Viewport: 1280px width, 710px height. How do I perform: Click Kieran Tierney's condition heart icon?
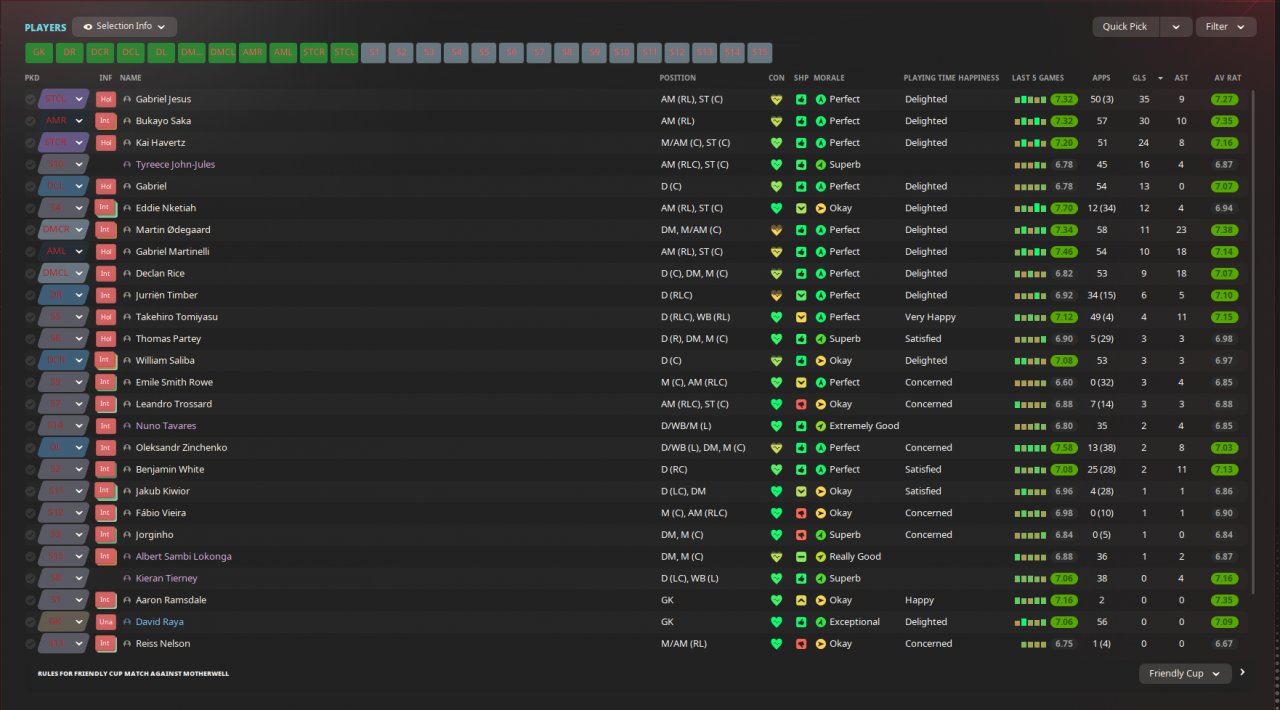click(775, 579)
